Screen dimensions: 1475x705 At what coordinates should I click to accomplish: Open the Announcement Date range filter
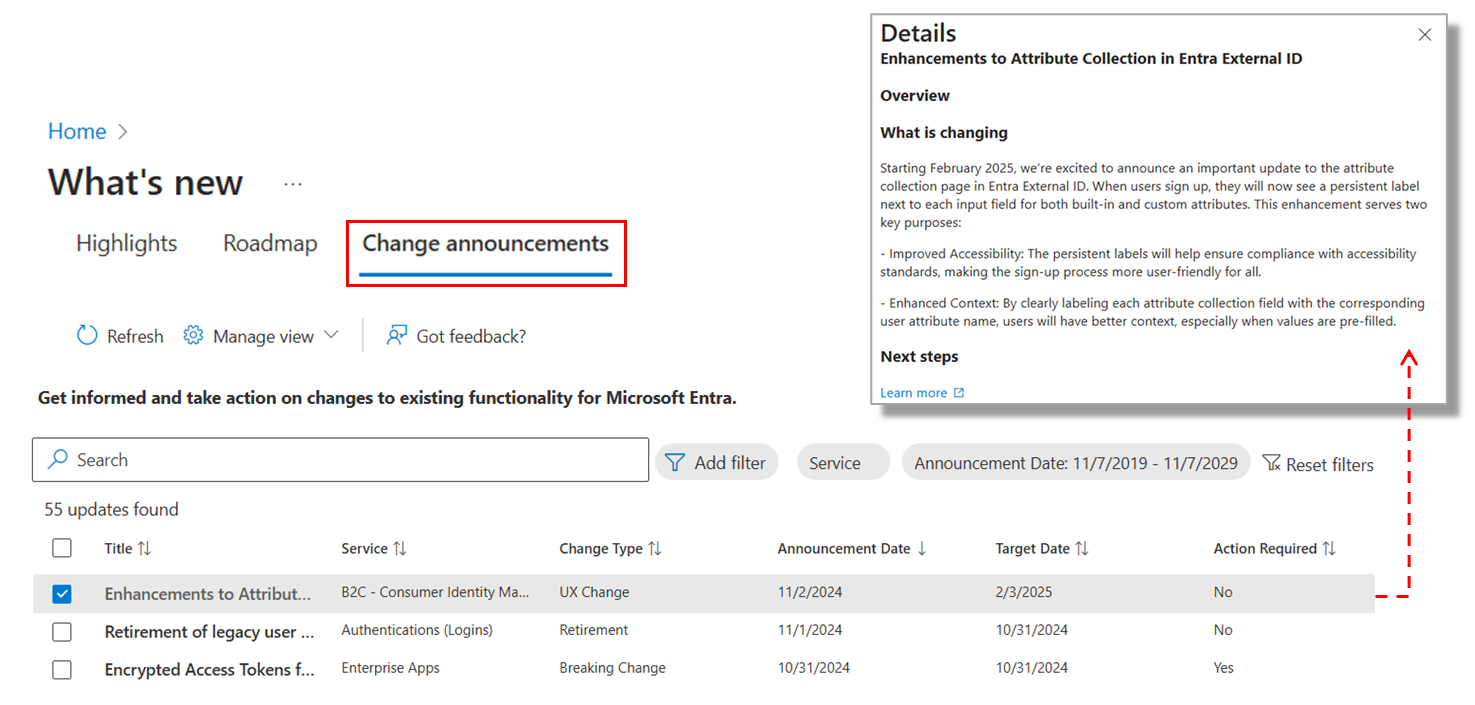click(x=1075, y=462)
